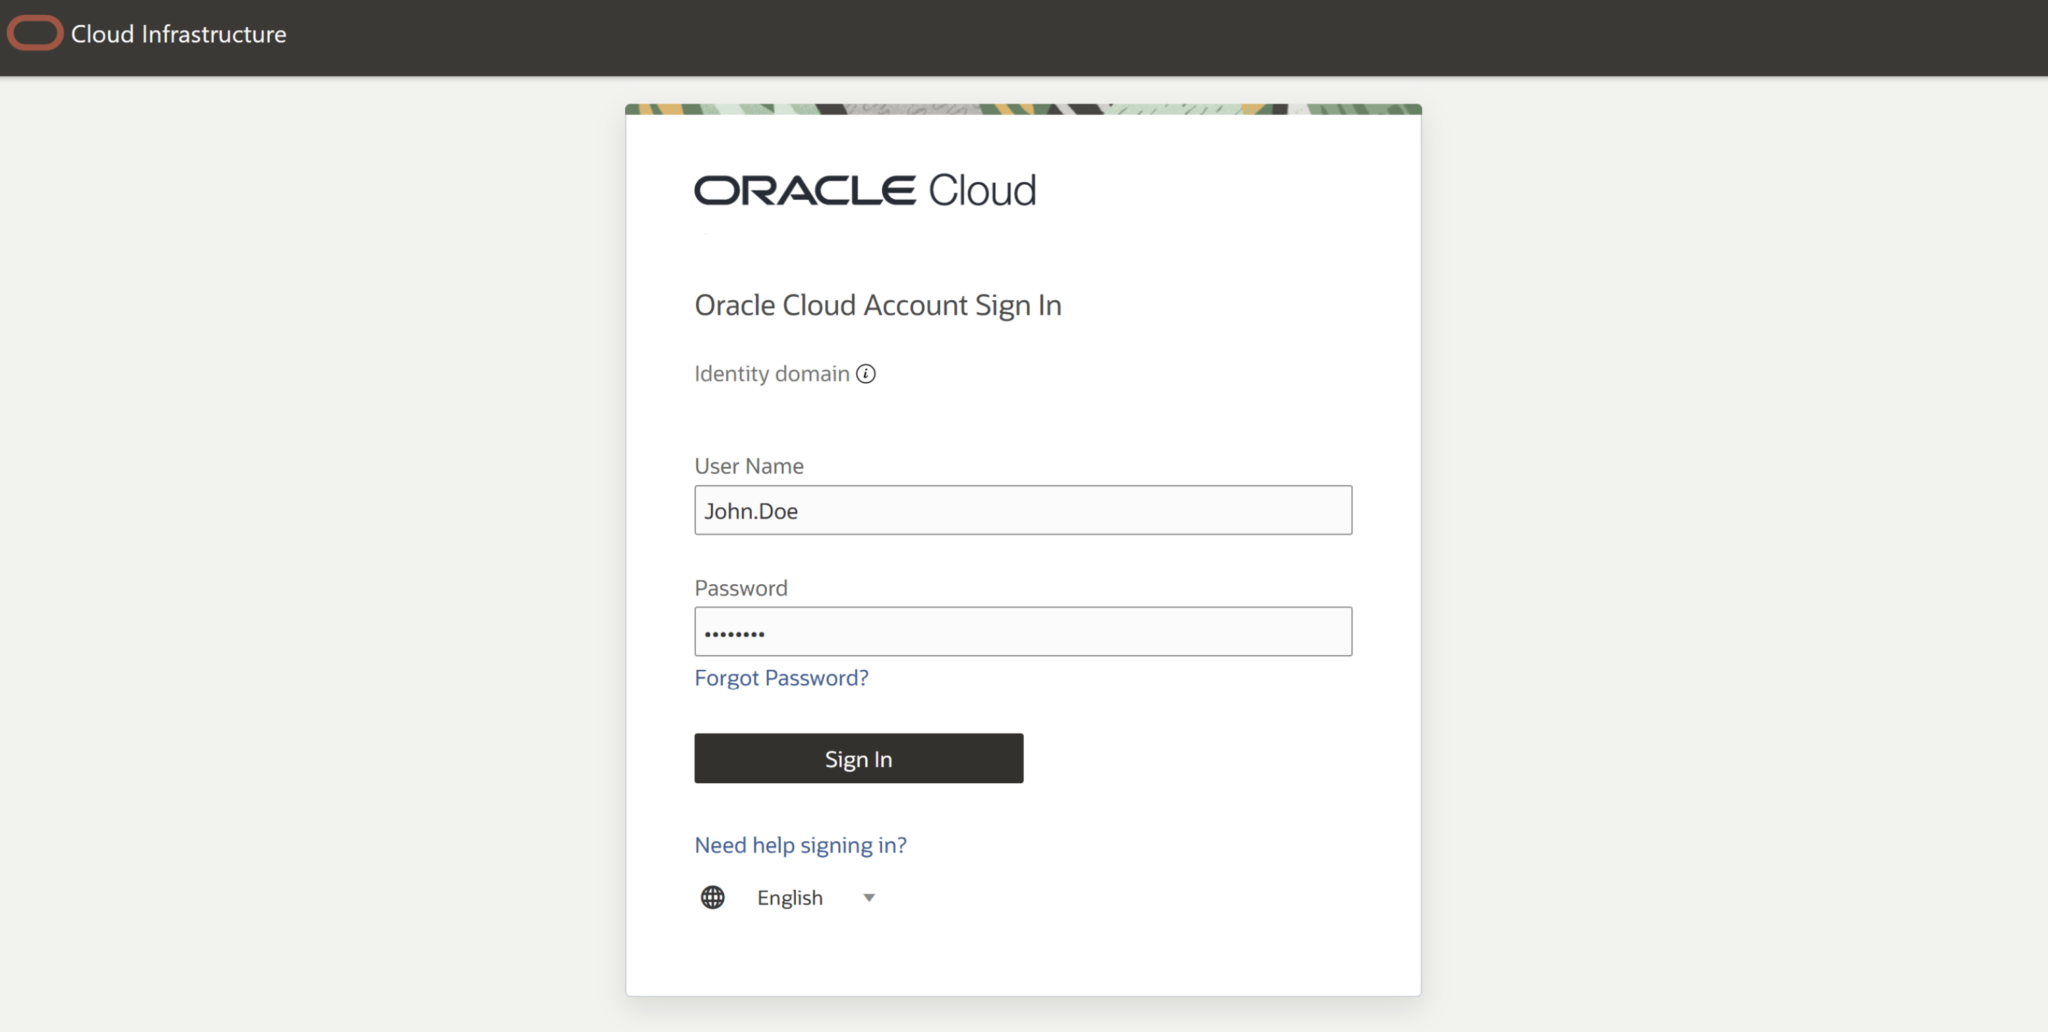Click the dropdown arrow next to English

click(869, 898)
